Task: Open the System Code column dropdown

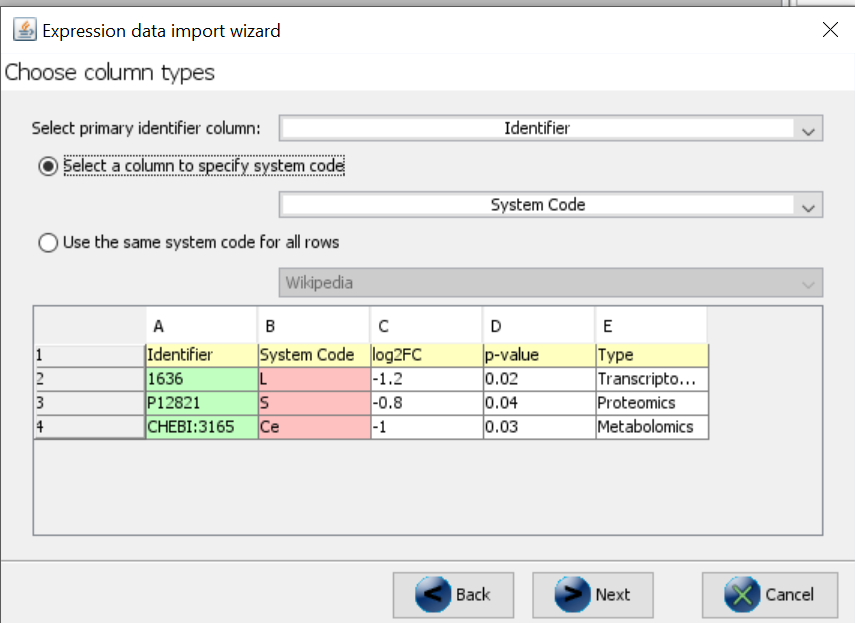Action: pyautogui.click(x=551, y=204)
